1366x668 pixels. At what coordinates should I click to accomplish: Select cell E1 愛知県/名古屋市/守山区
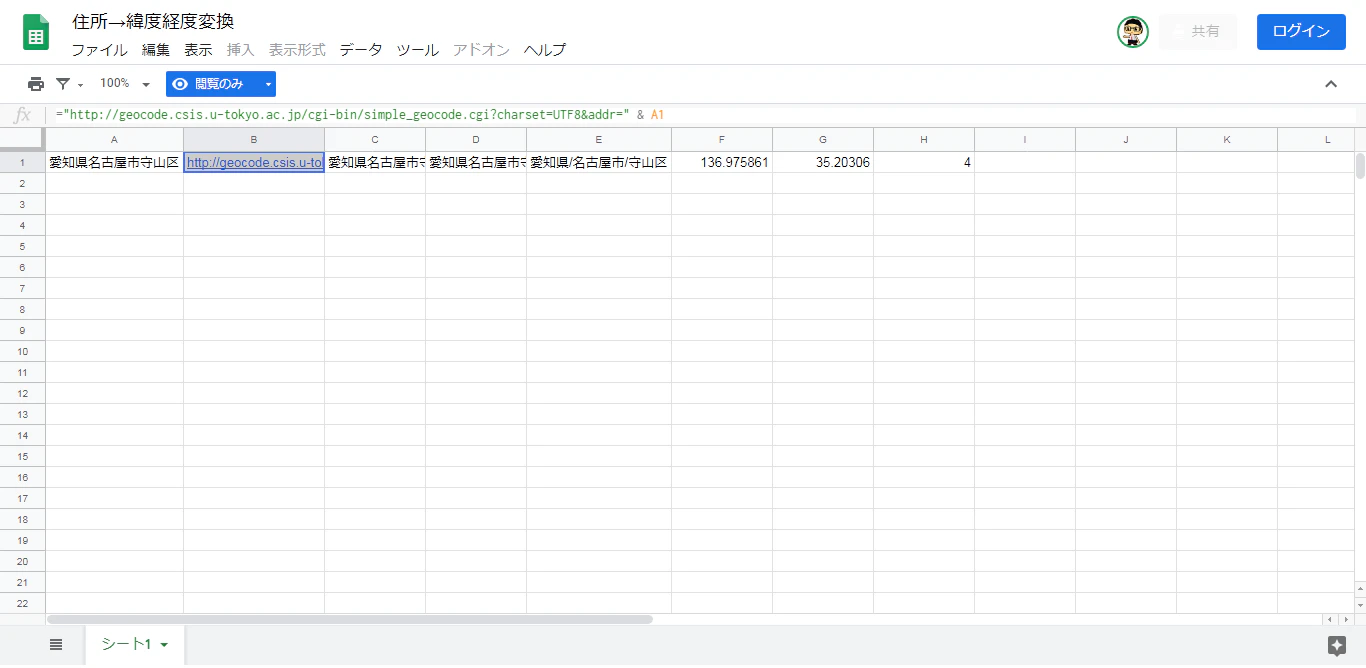pyautogui.click(x=599, y=162)
